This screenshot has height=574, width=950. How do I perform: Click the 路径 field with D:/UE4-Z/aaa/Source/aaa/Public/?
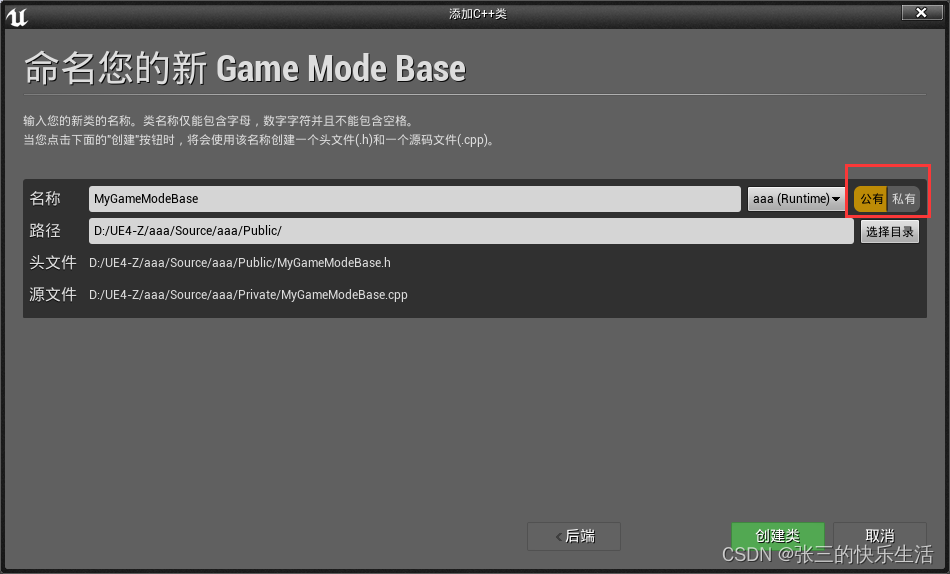tap(471, 231)
